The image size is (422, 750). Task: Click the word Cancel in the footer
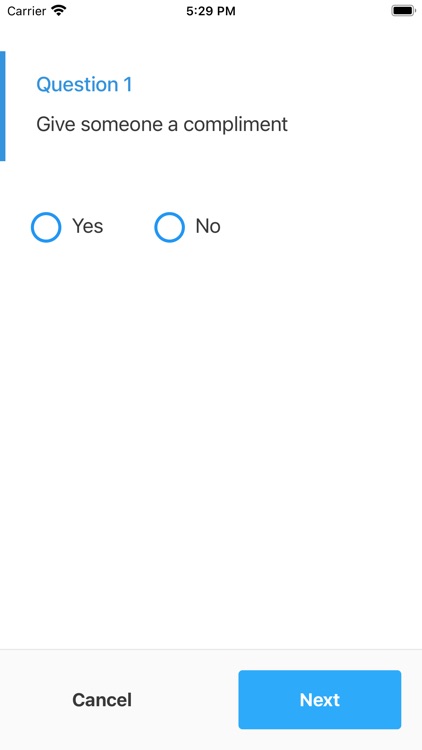click(x=102, y=700)
